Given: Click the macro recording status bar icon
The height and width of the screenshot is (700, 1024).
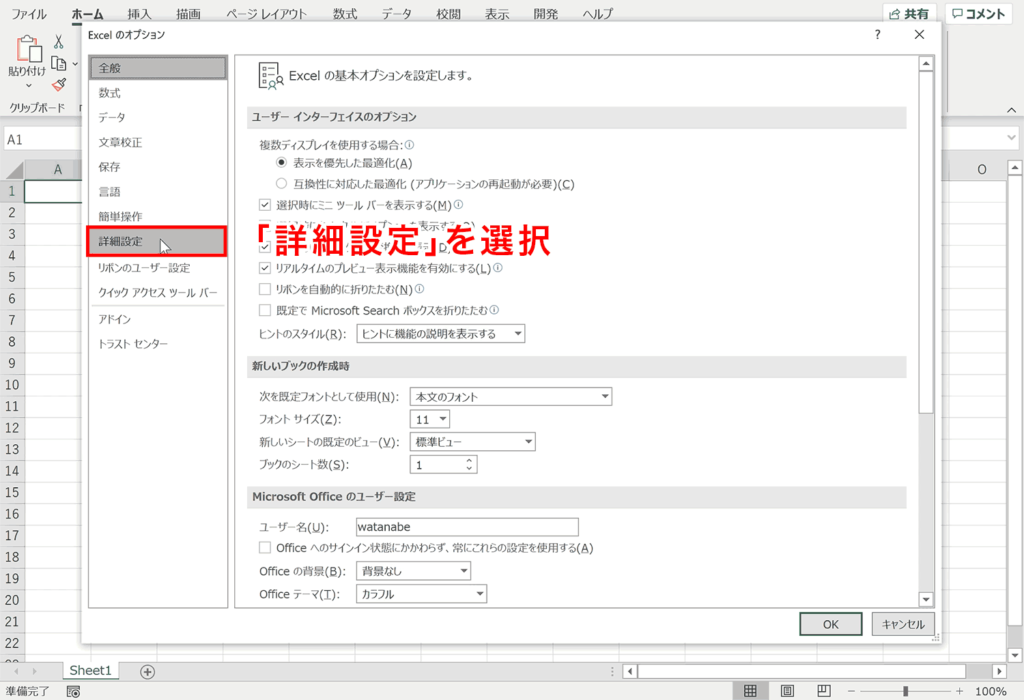Looking at the screenshot, I should (x=73, y=692).
